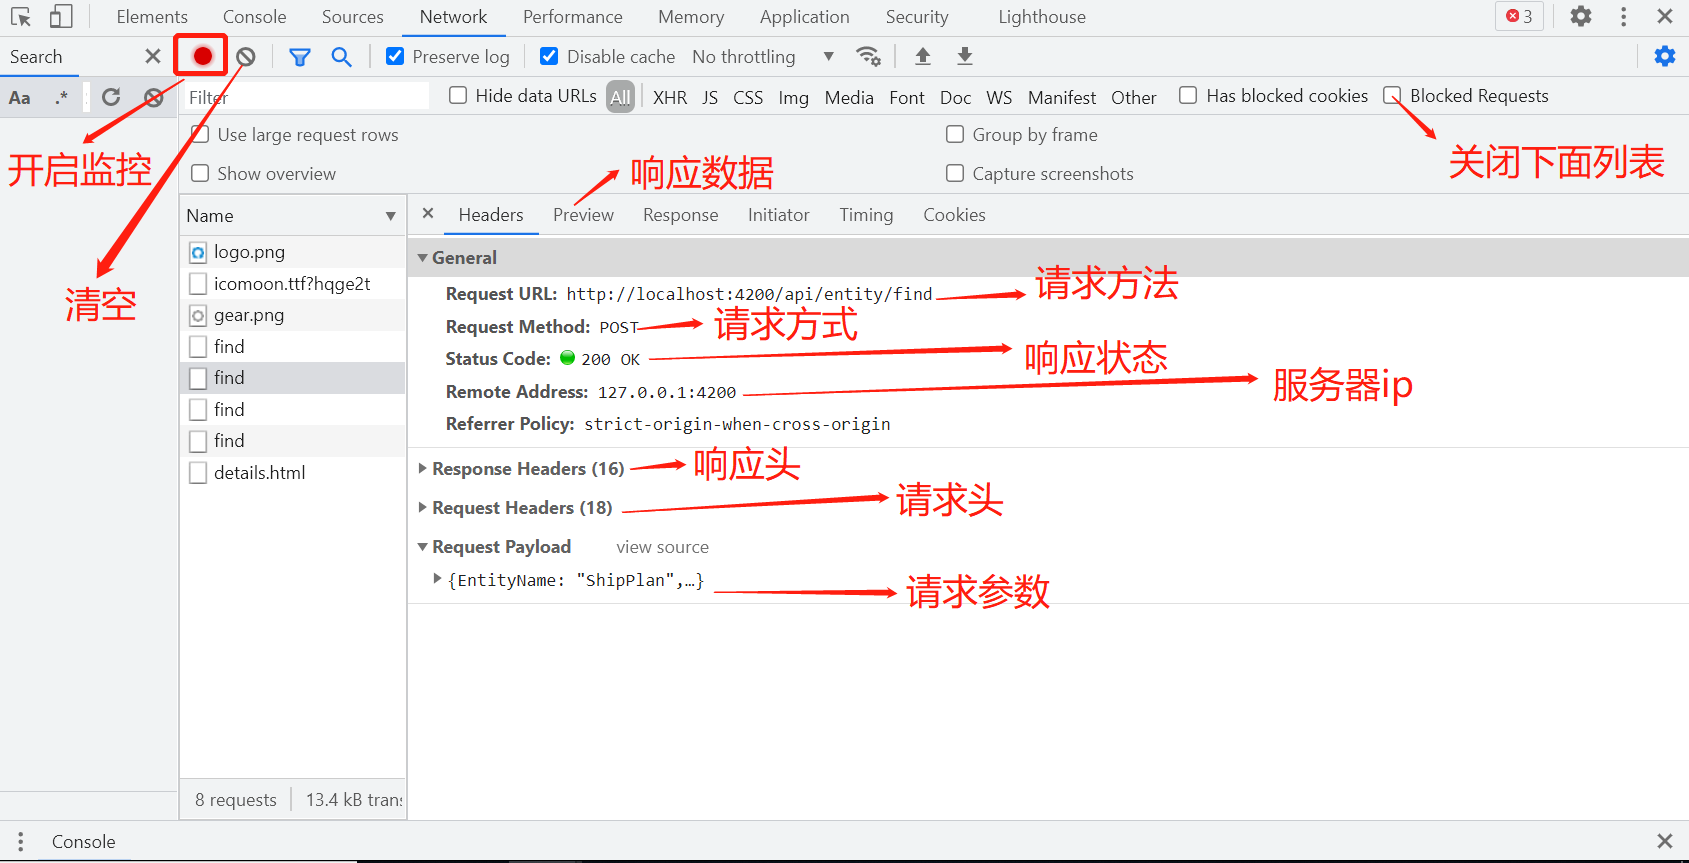Close the Console drawer
The image size is (1689, 863).
click(1665, 842)
